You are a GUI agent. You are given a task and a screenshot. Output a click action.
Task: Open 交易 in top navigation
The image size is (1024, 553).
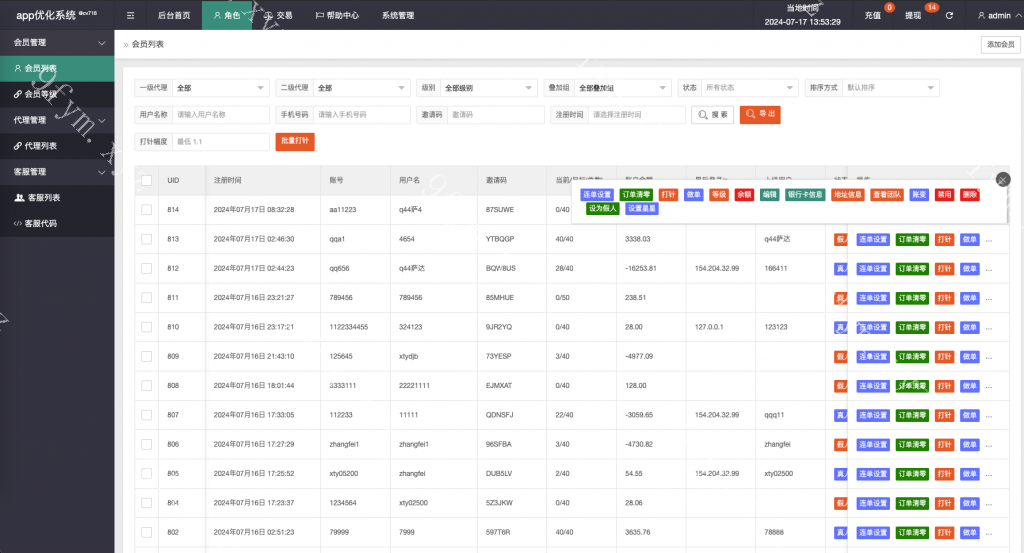pyautogui.click(x=278, y=15)
